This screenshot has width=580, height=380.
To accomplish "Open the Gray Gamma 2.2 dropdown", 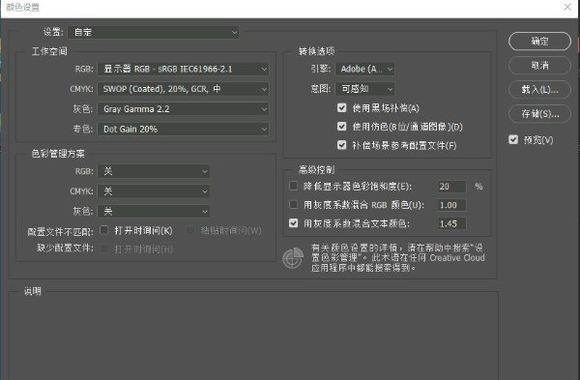I will point(183,109).
